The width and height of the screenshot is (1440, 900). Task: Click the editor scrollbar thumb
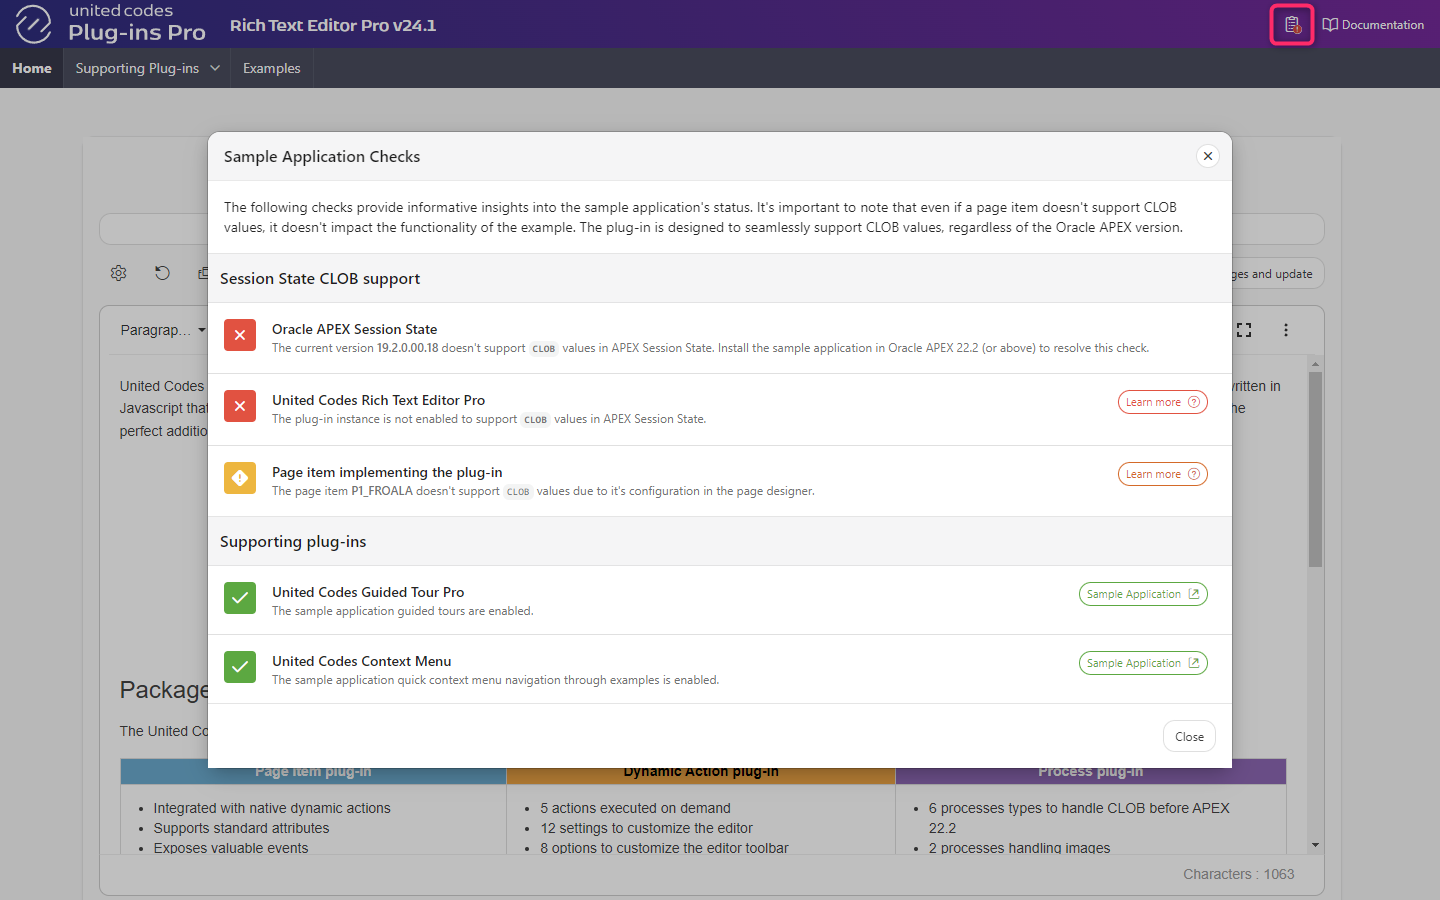coord(1315,470)
